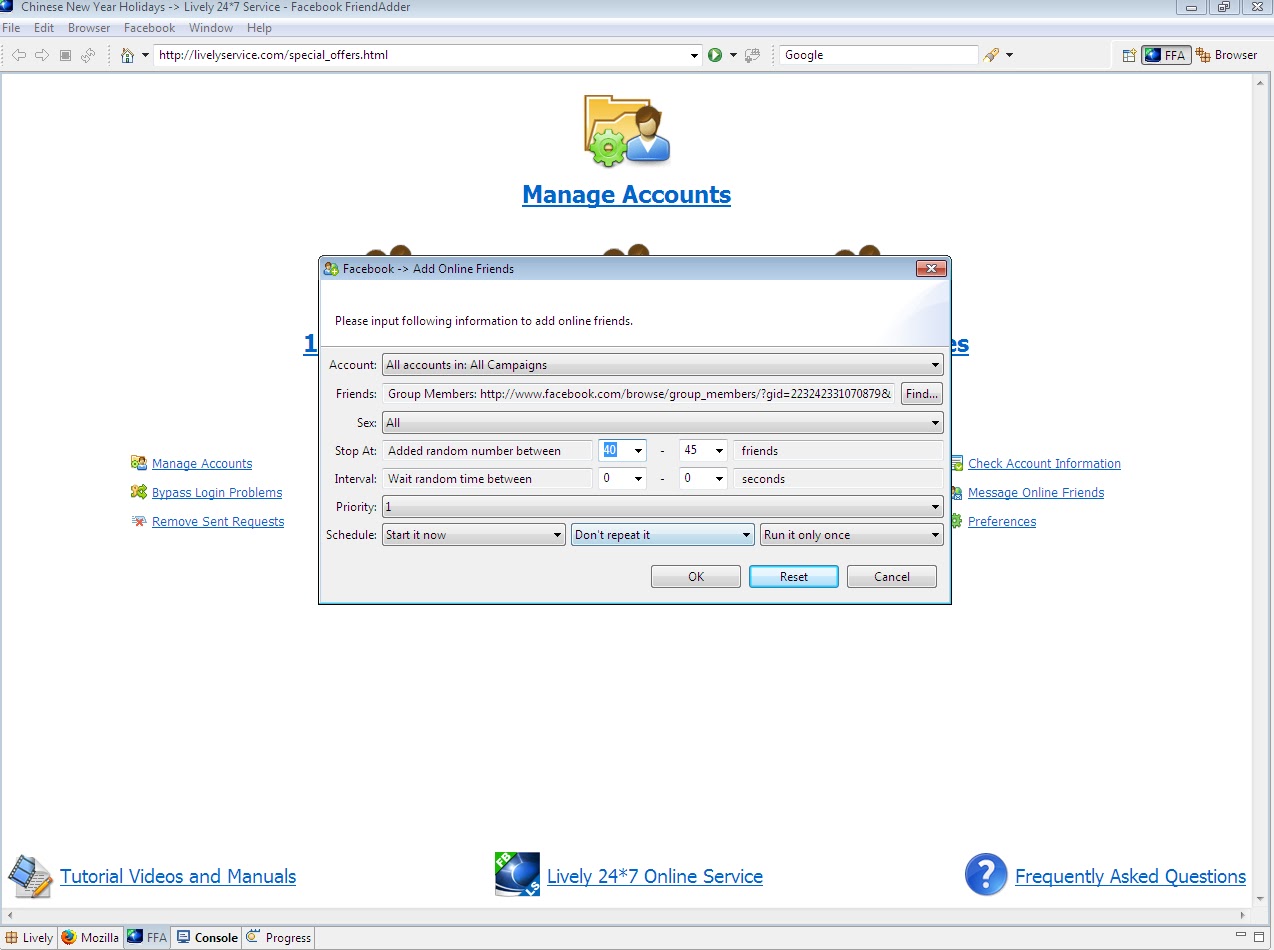The height and width of the screenshot is (950, 1274).
Task: Click the search Google icon
Action: pyautogui.click(x=991, y=55)
